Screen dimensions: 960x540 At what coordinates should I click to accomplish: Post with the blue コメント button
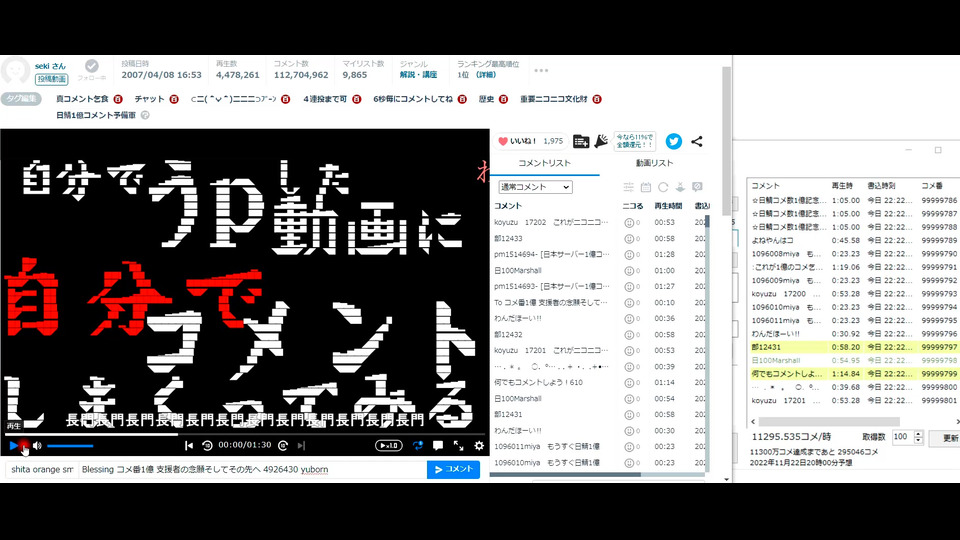pyautogui.click(x=453, y=470)
